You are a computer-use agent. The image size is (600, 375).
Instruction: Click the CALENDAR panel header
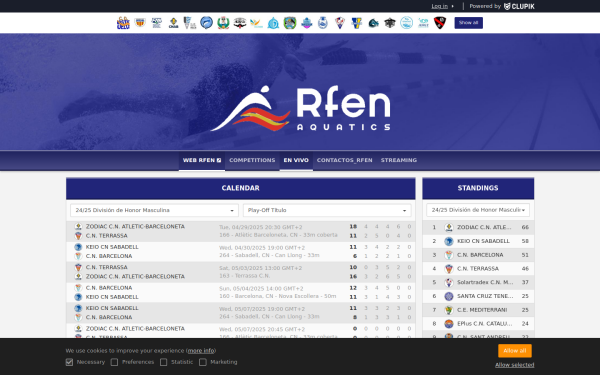(241, 188)
